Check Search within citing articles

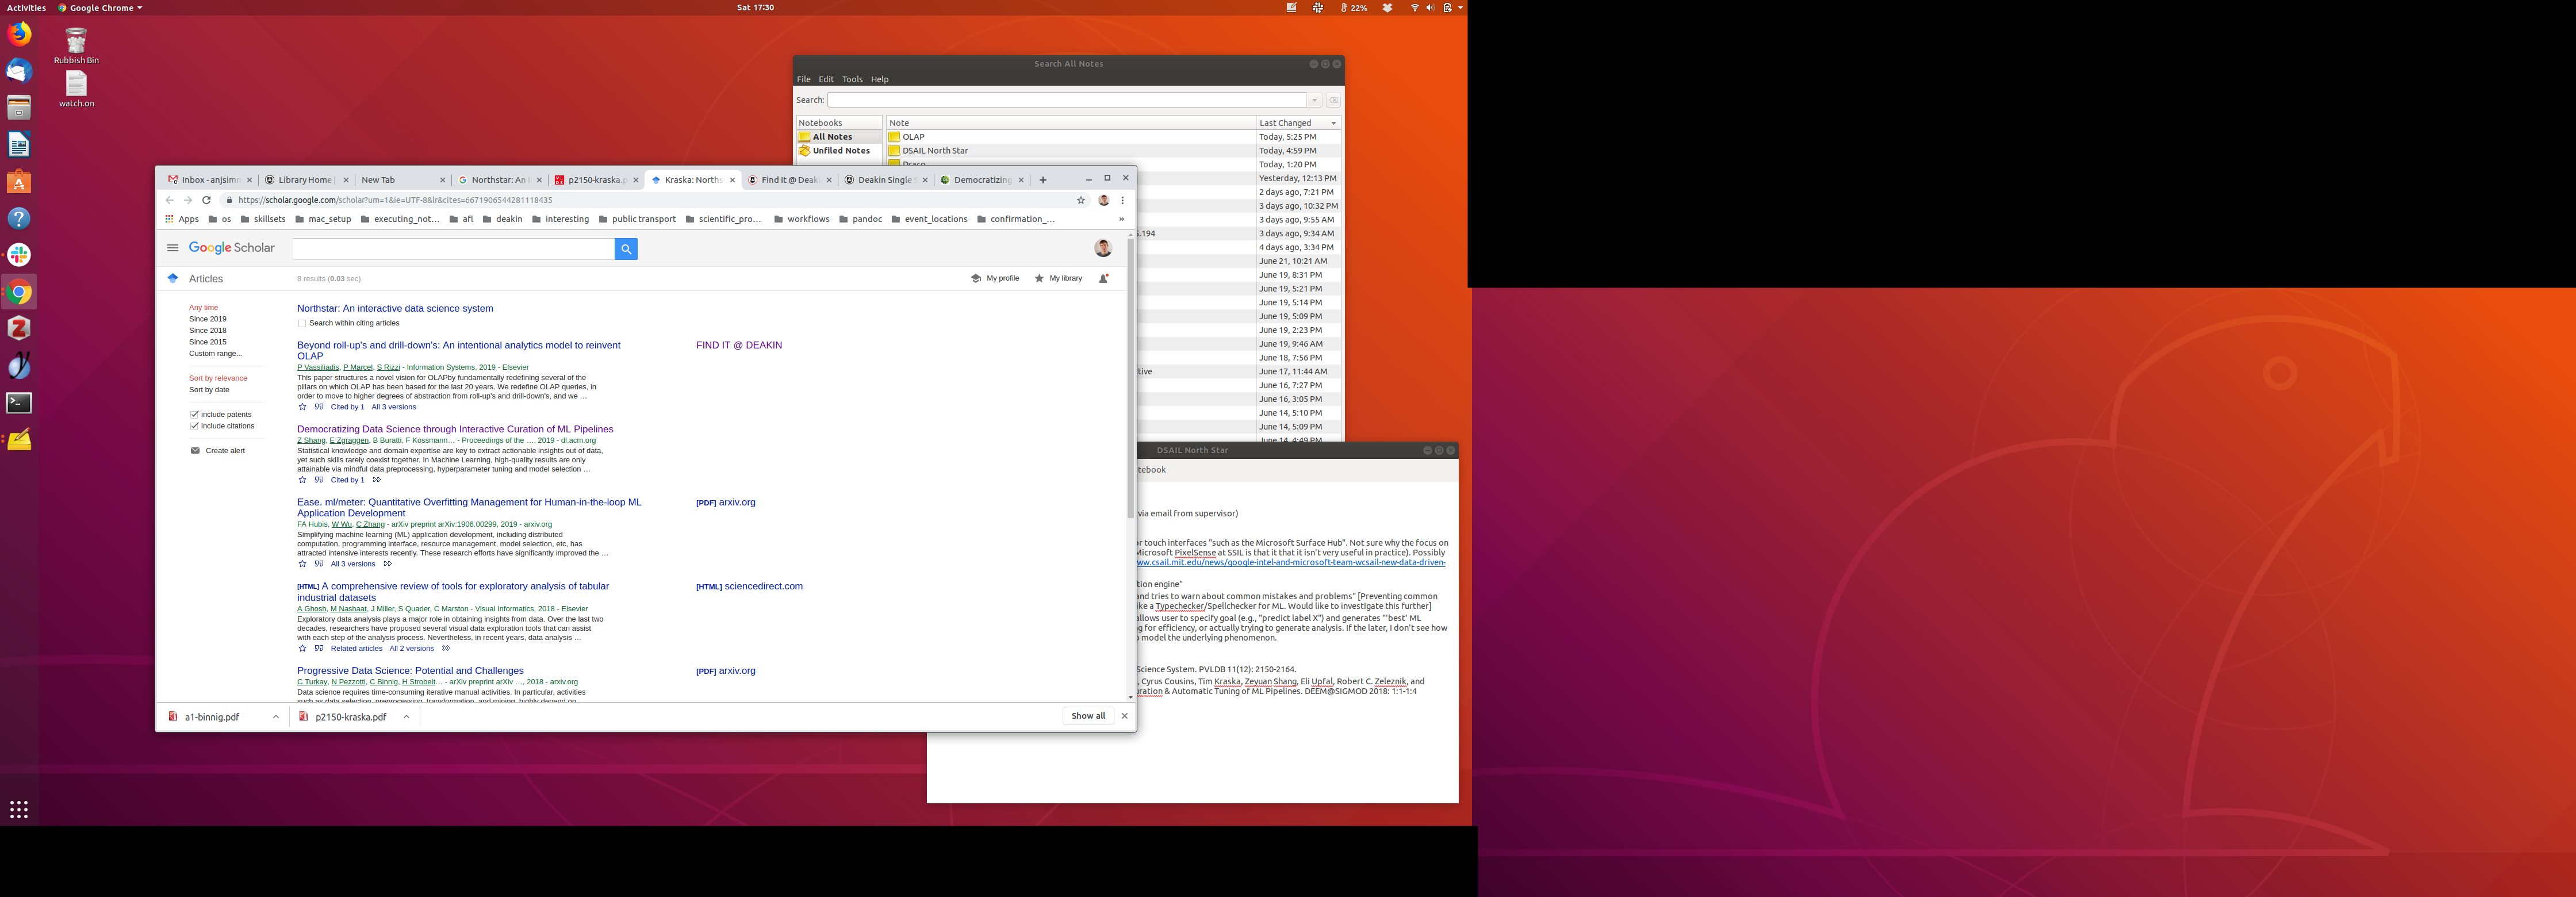(302, 324)
